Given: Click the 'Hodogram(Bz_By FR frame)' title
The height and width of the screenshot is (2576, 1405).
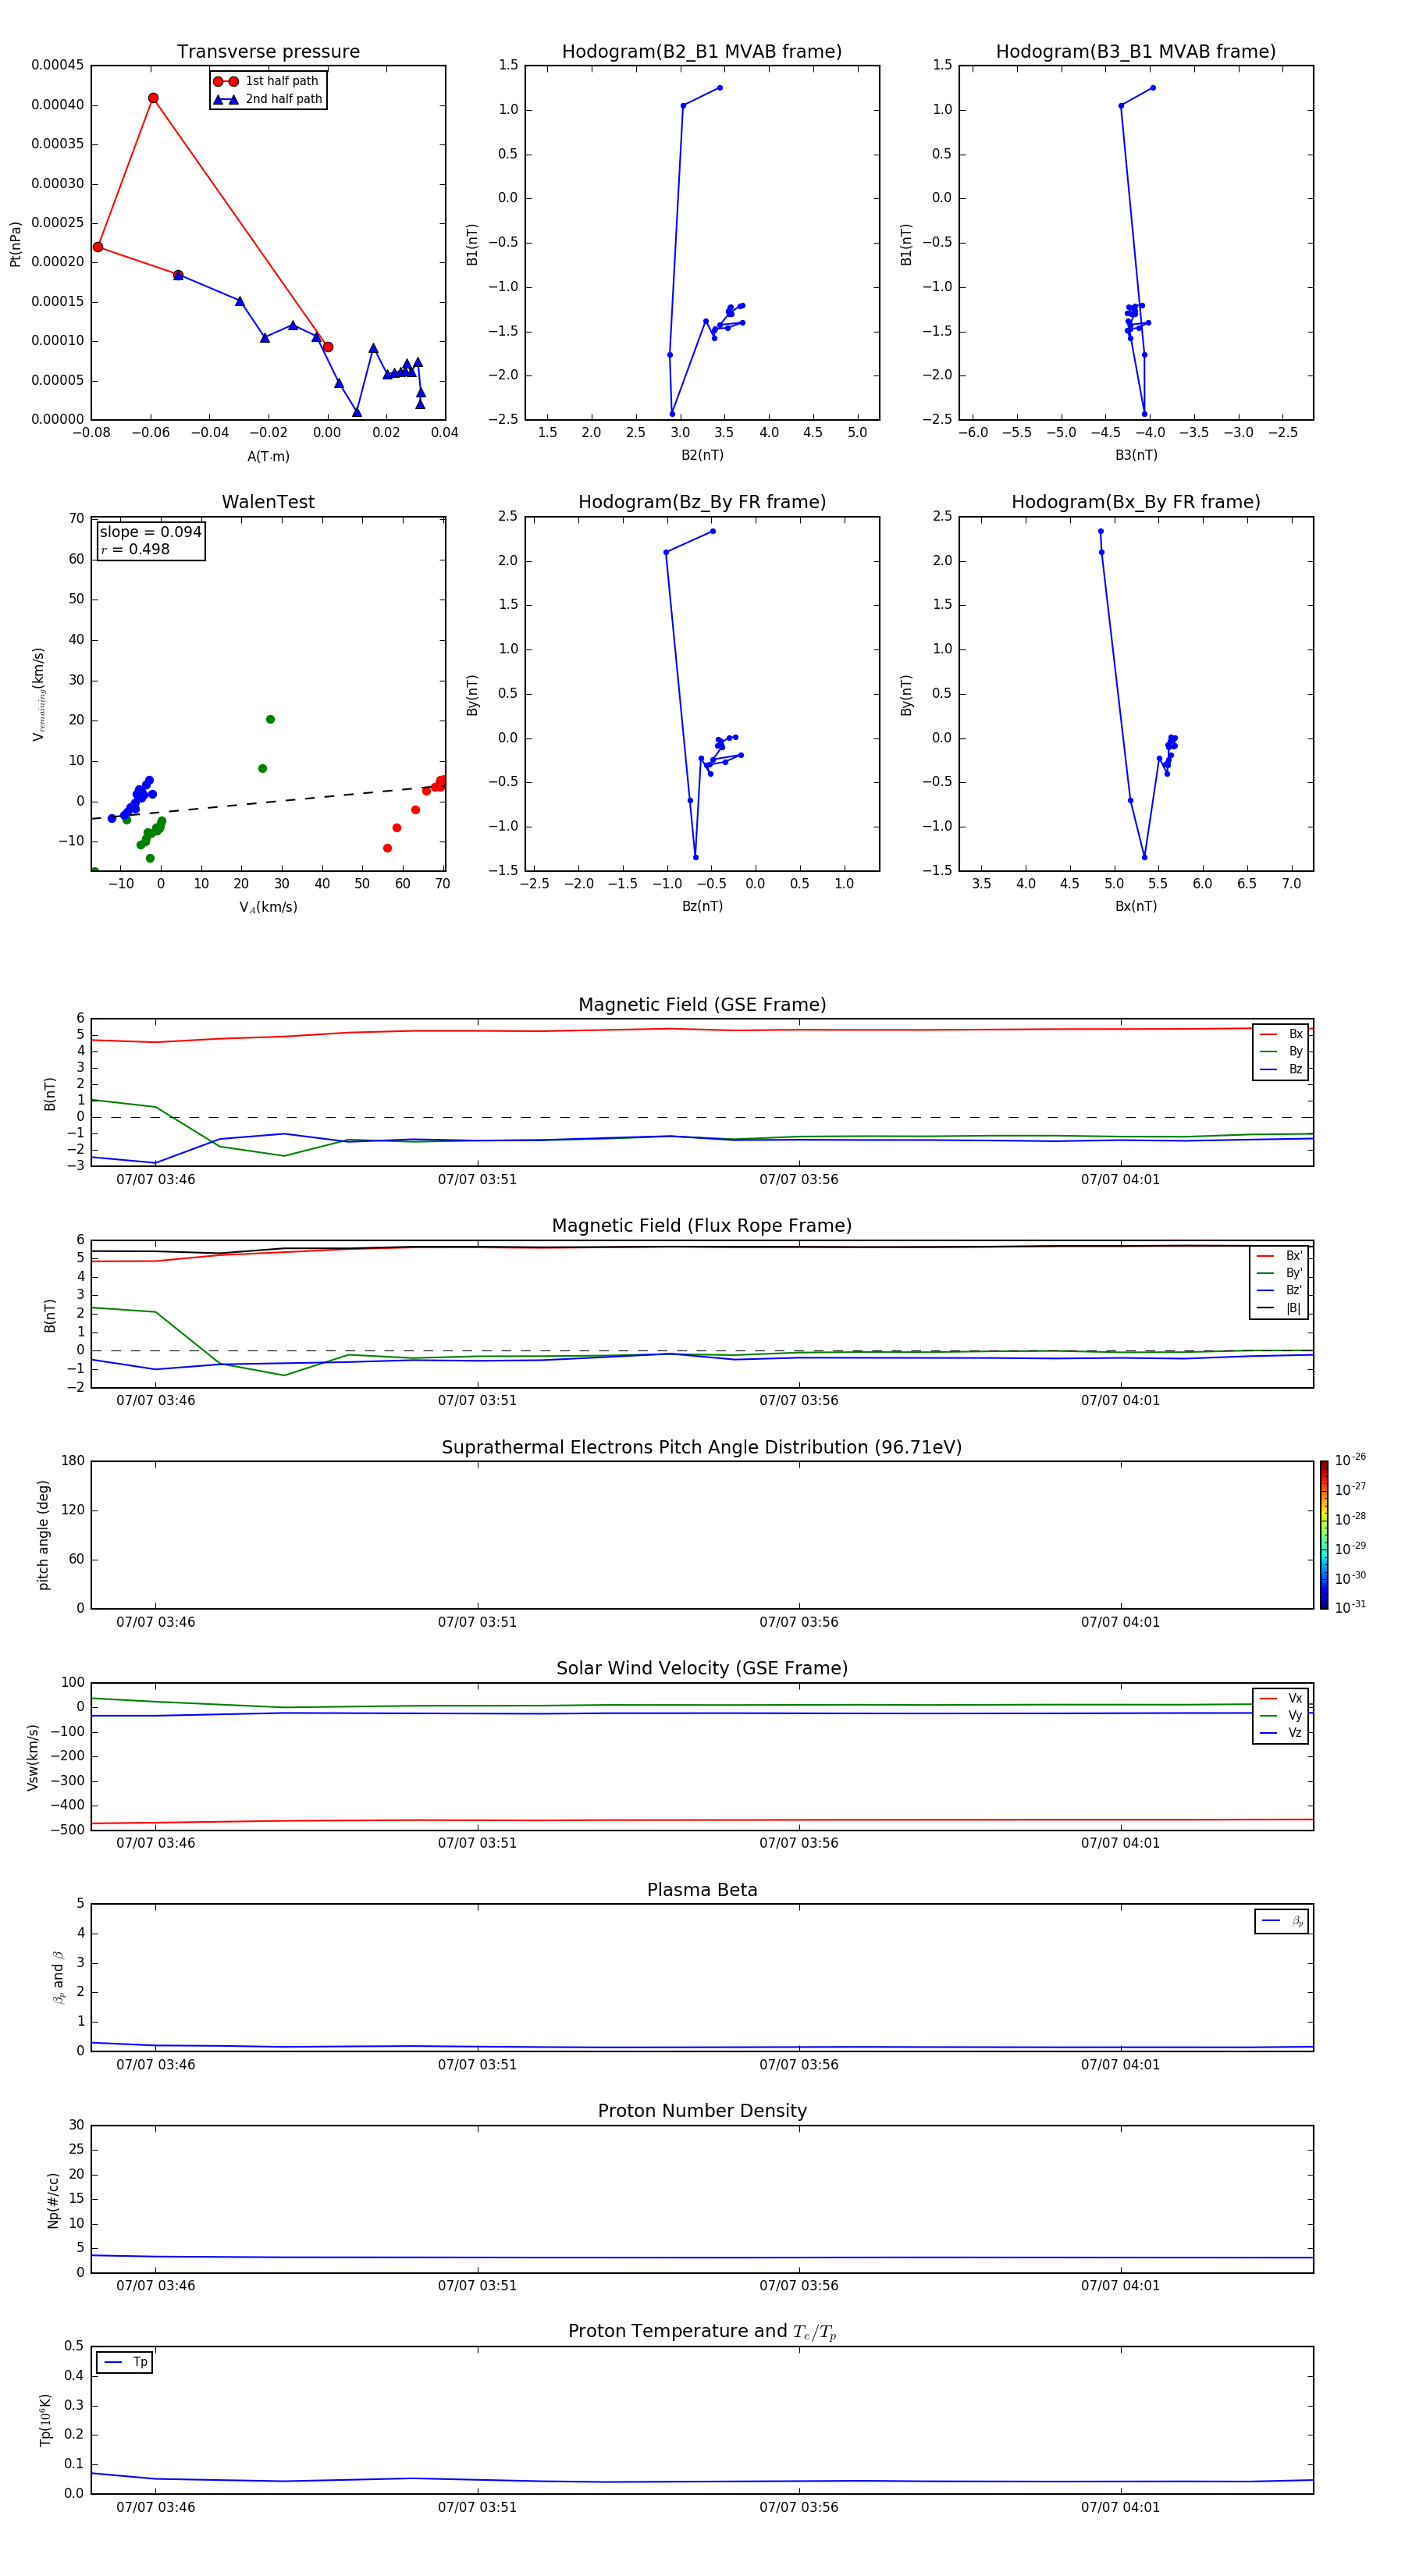Looking at the screenshot, I should click(x=702, y=502).
